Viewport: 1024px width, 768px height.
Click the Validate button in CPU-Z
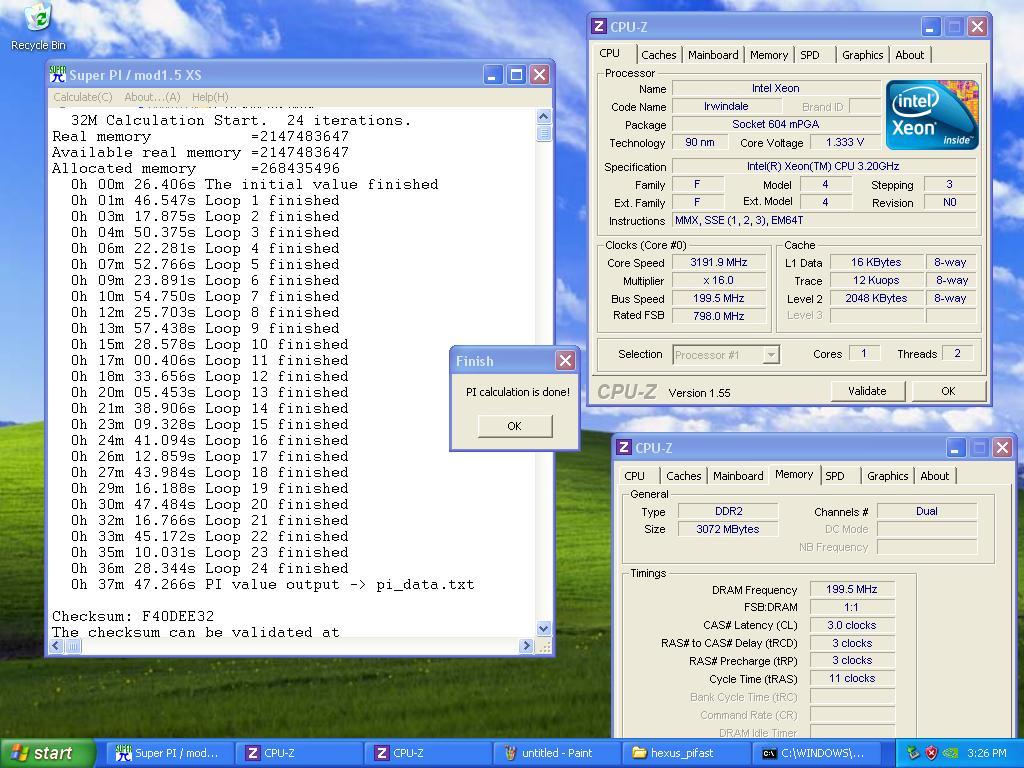[867, 391]
